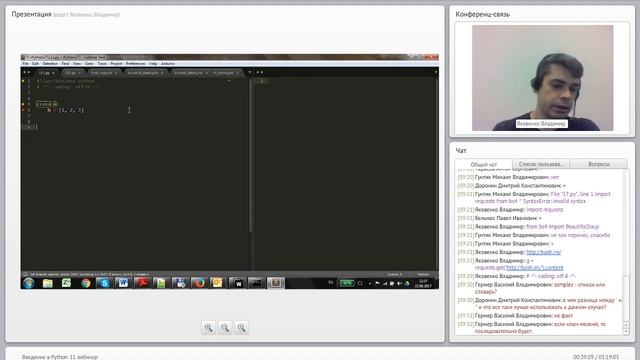
Task: Click the green battery indicator in tray
Action: [x=347, y=283]
